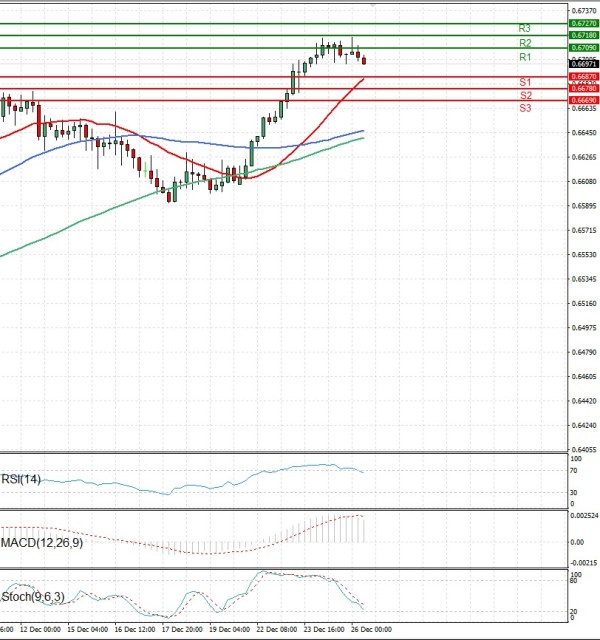Click the RSI(14) indicator label
600x640 pixels.
[22, 480]
